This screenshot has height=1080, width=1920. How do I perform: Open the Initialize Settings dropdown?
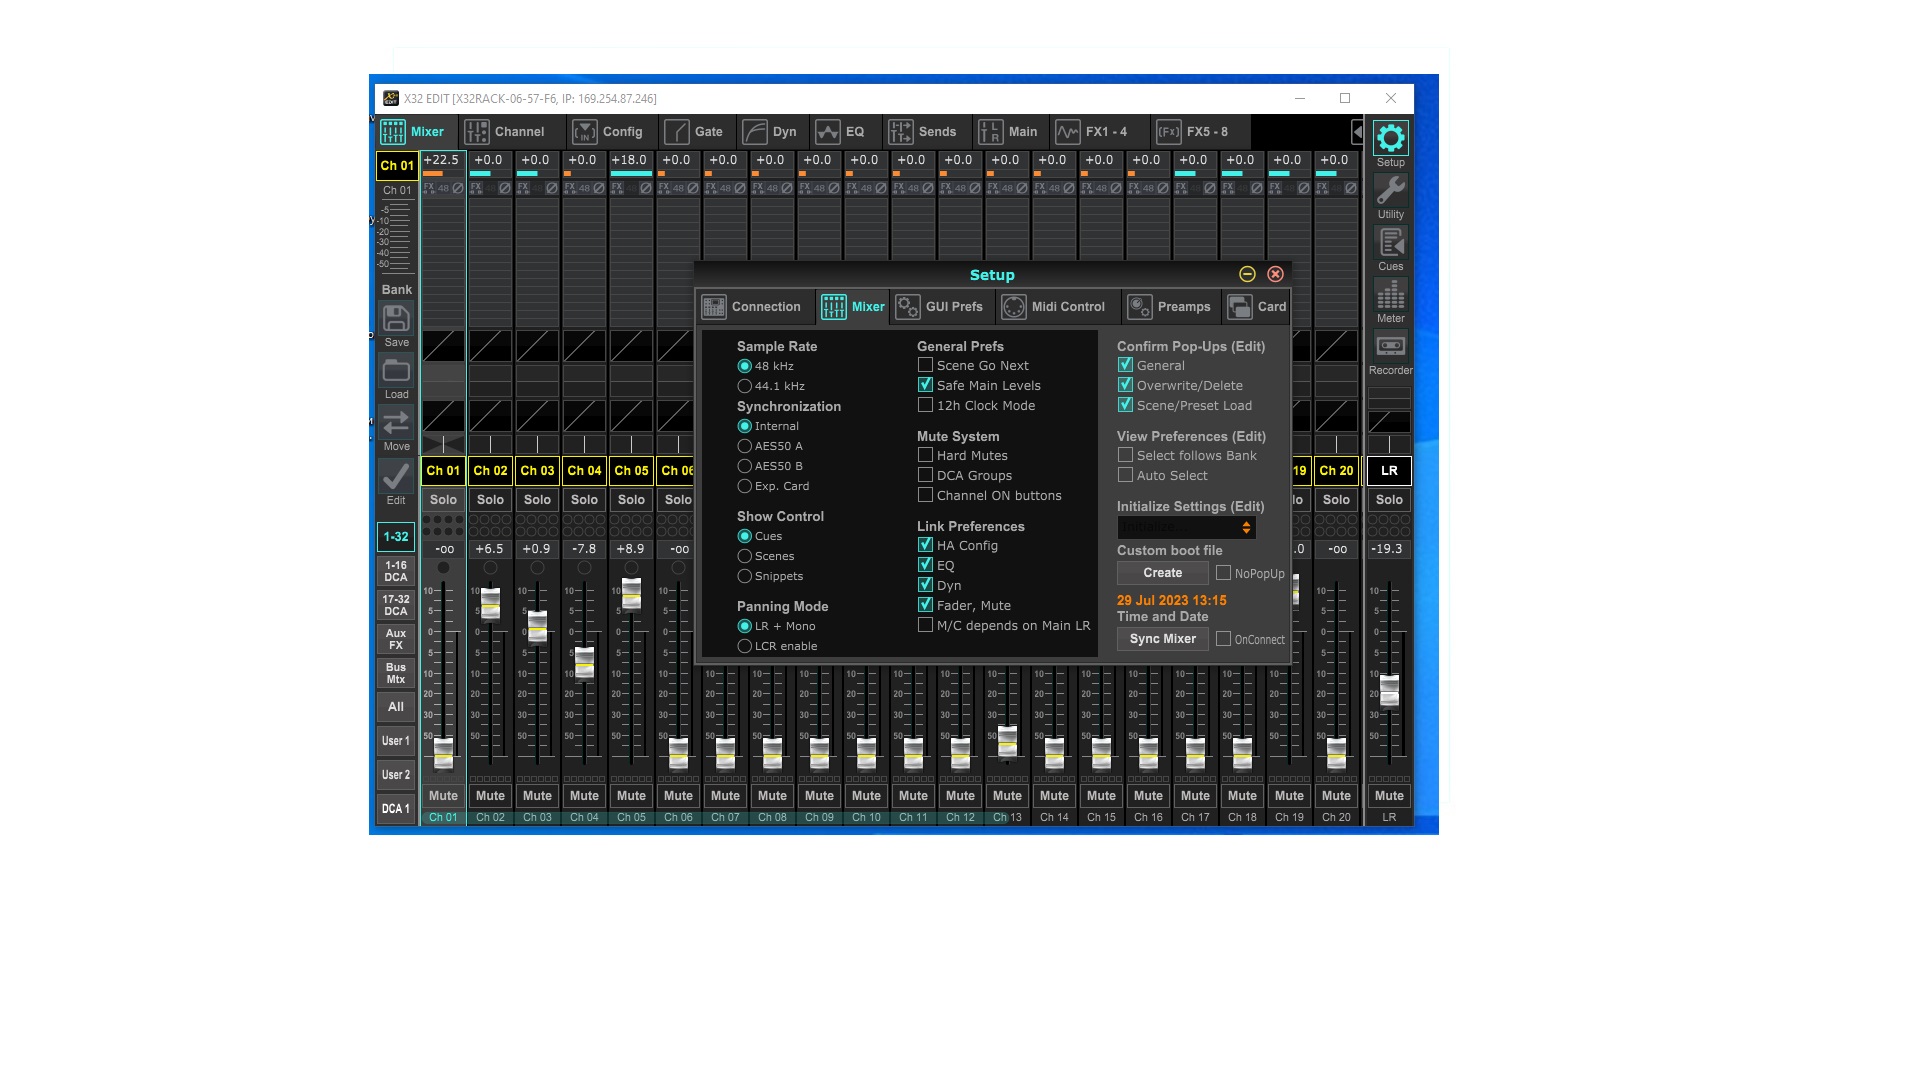click(1186, 527)
